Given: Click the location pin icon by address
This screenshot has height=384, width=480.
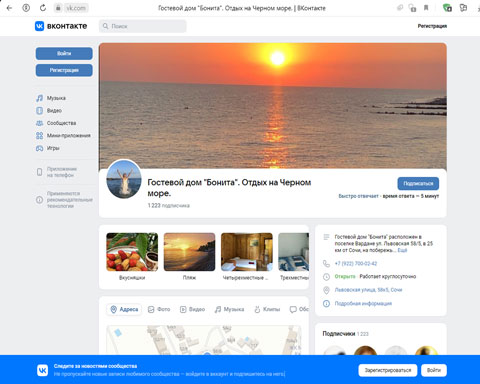Looking at the screenshot, I should (326, 290).
